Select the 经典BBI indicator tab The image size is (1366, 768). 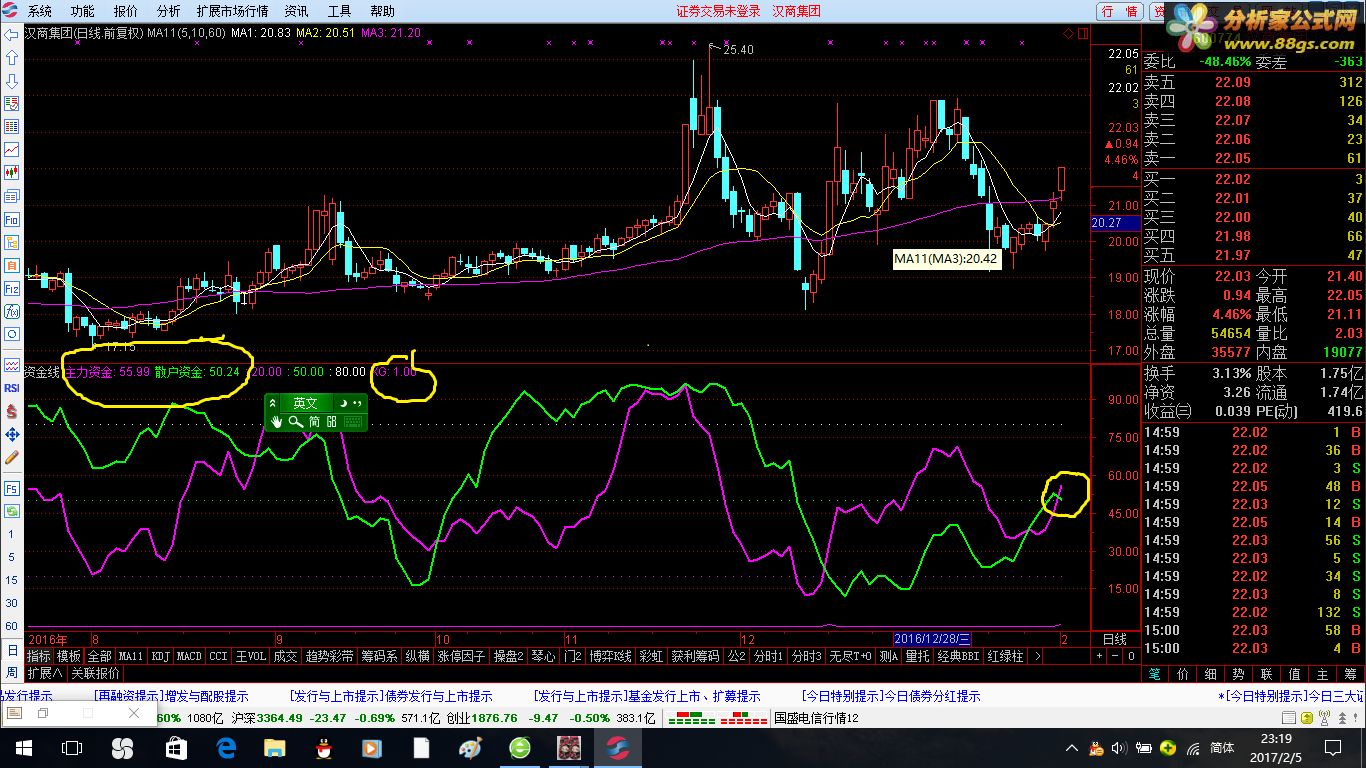[x=957, y=656]
